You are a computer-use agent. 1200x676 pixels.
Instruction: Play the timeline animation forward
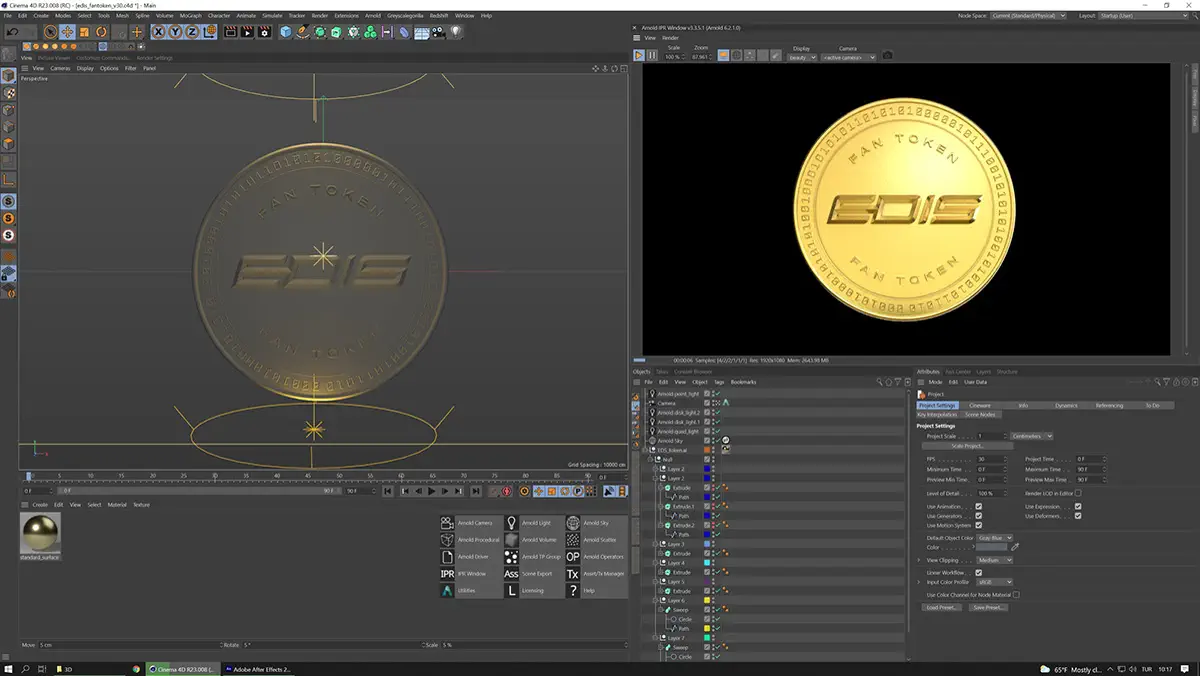[x=432, y=491]
